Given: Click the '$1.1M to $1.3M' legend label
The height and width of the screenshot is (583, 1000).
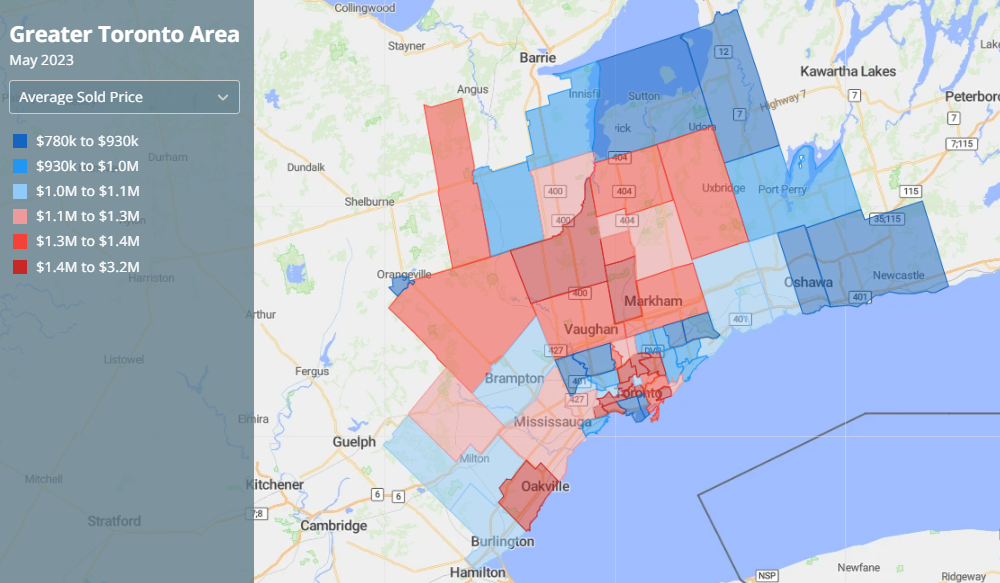Looking at the screenshot, I should tap(87, 216).
